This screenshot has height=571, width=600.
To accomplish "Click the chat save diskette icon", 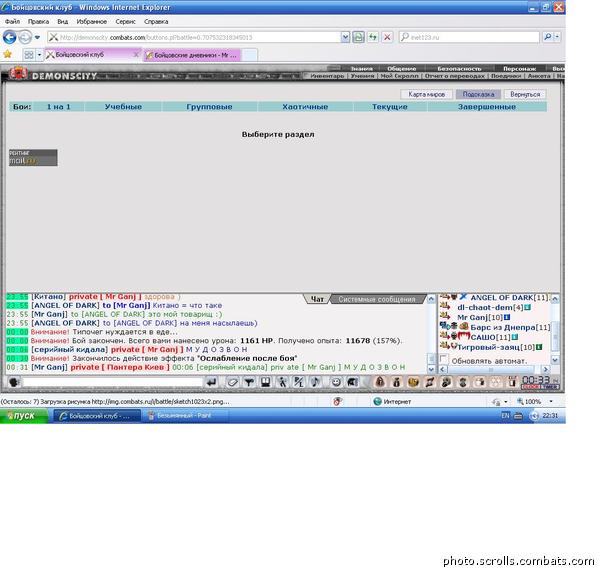I will tap(266, 382).
